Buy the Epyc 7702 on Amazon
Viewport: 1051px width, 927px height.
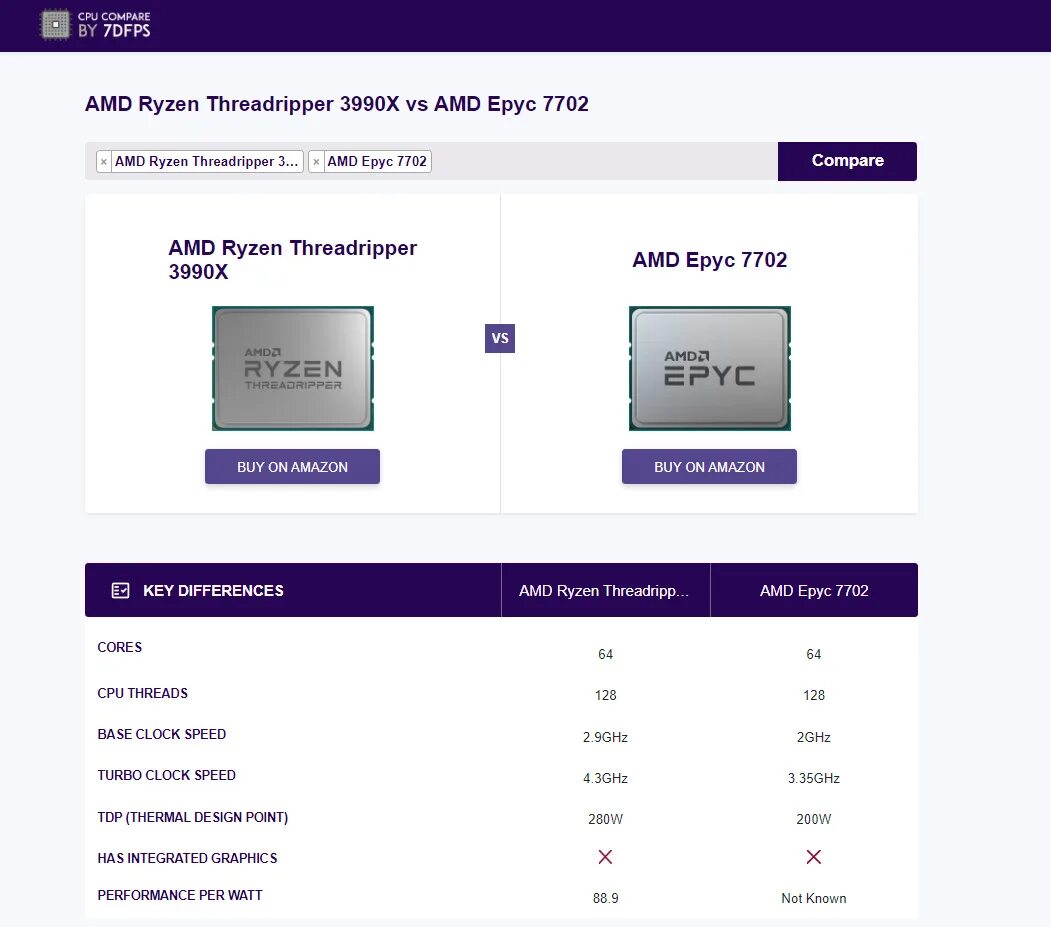coord(709,467)
